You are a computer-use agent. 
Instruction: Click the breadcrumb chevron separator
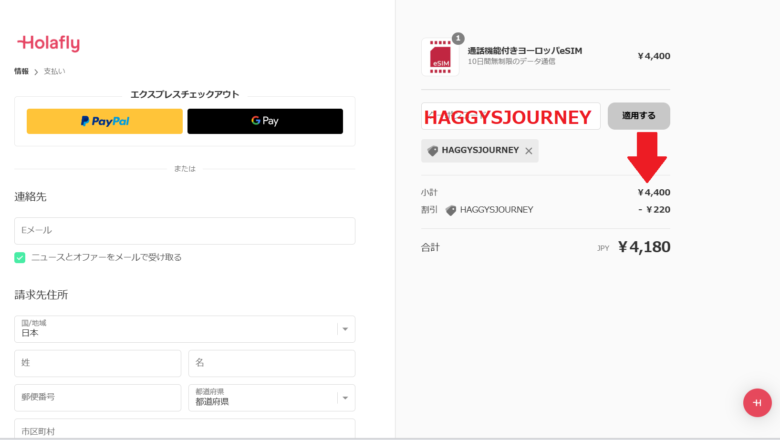[x=36, y=72]
